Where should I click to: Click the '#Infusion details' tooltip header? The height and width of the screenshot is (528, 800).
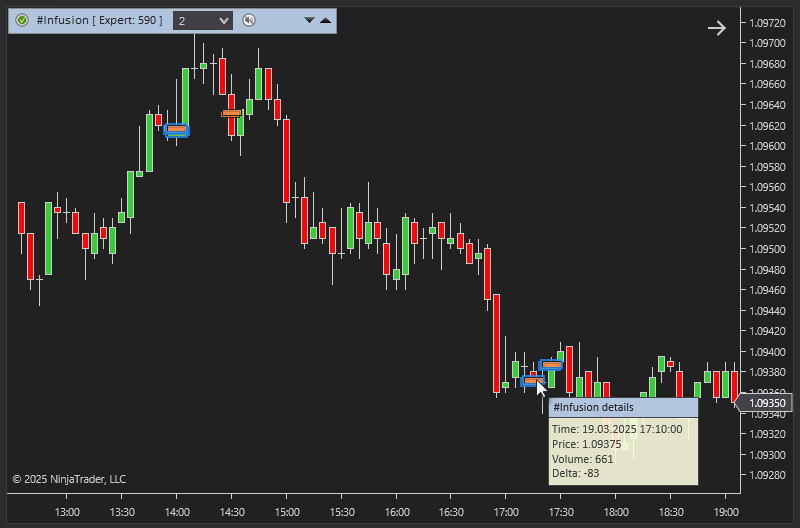coord(622,408)
